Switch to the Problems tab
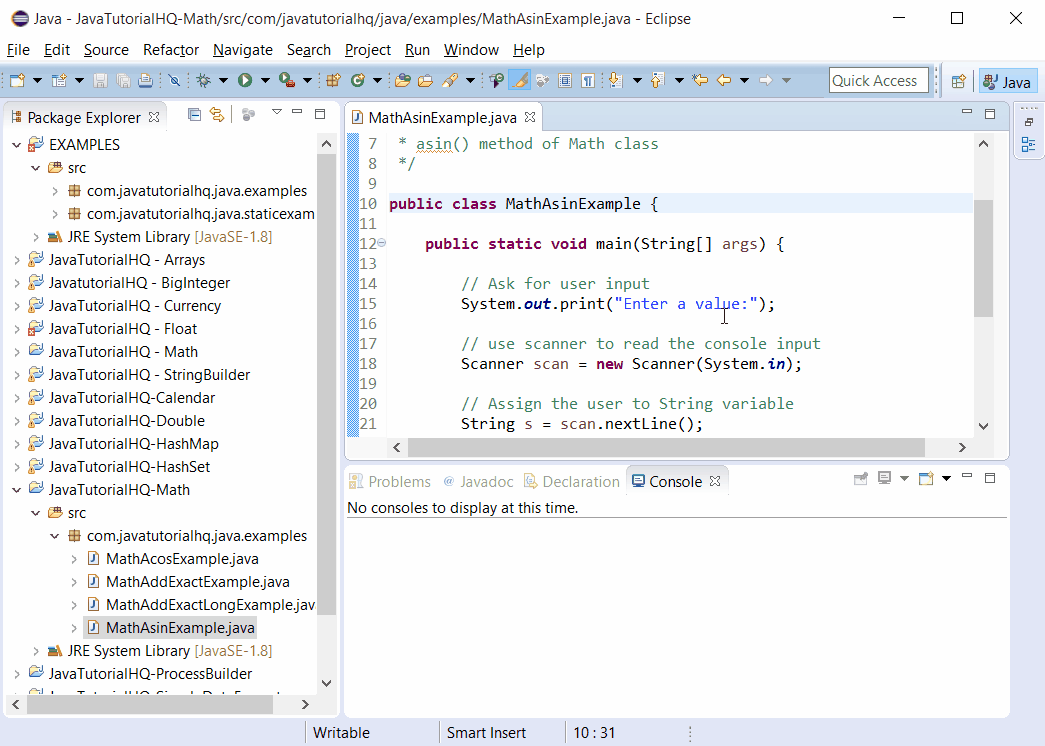The width and height of the screenshot is (1045, 746). click(x=390, y=481)
